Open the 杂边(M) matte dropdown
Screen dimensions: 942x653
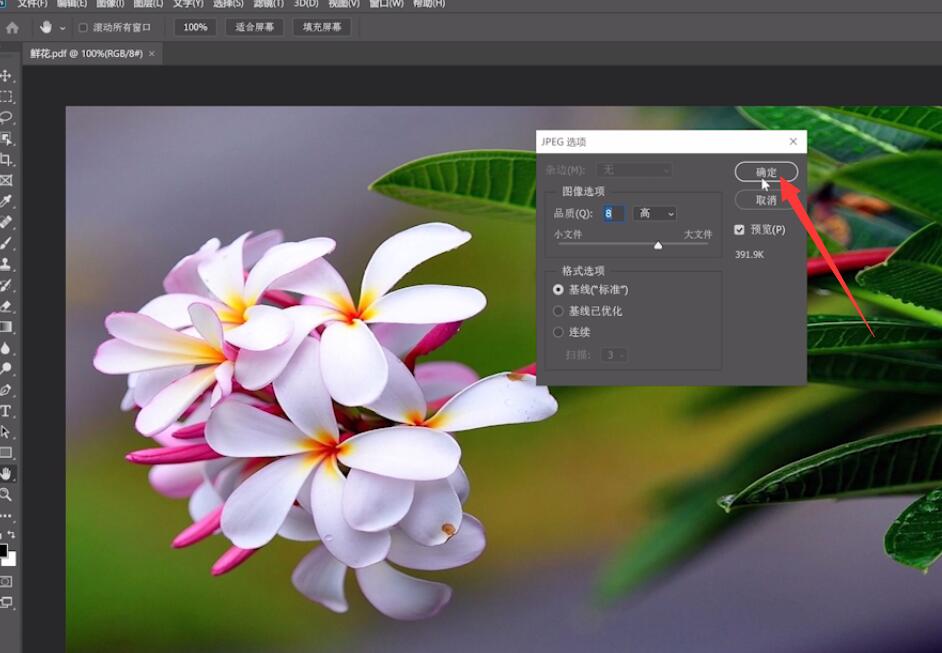(634, 171)
